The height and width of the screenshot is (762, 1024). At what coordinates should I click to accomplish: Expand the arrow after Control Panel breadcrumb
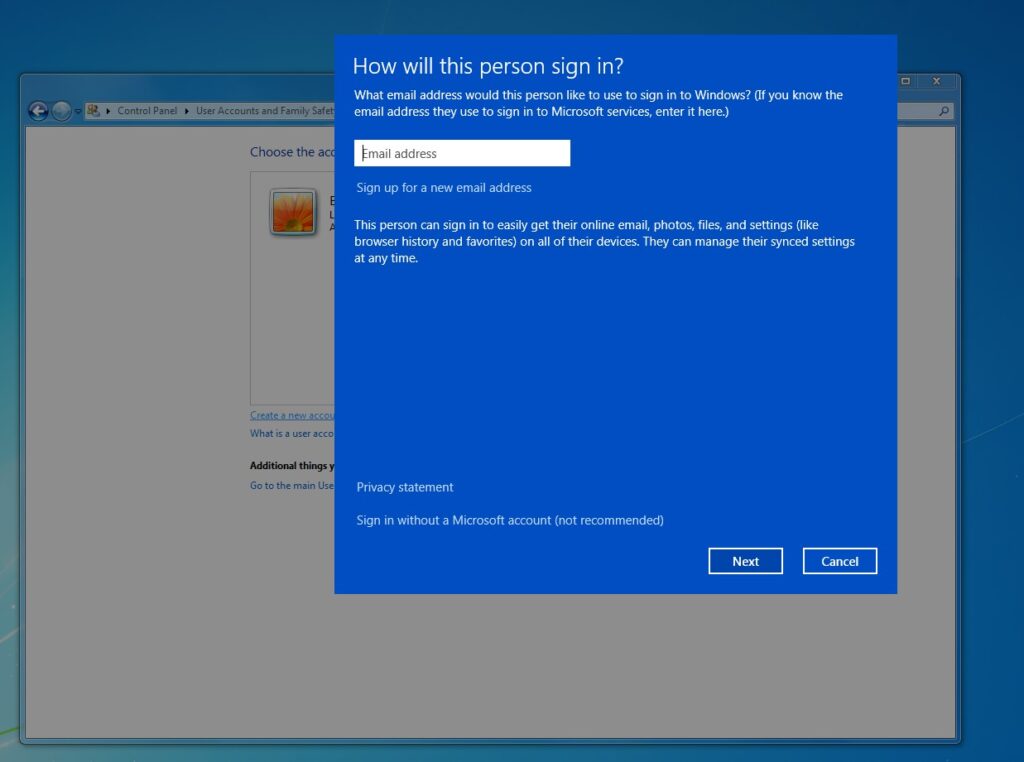point(186,111)
